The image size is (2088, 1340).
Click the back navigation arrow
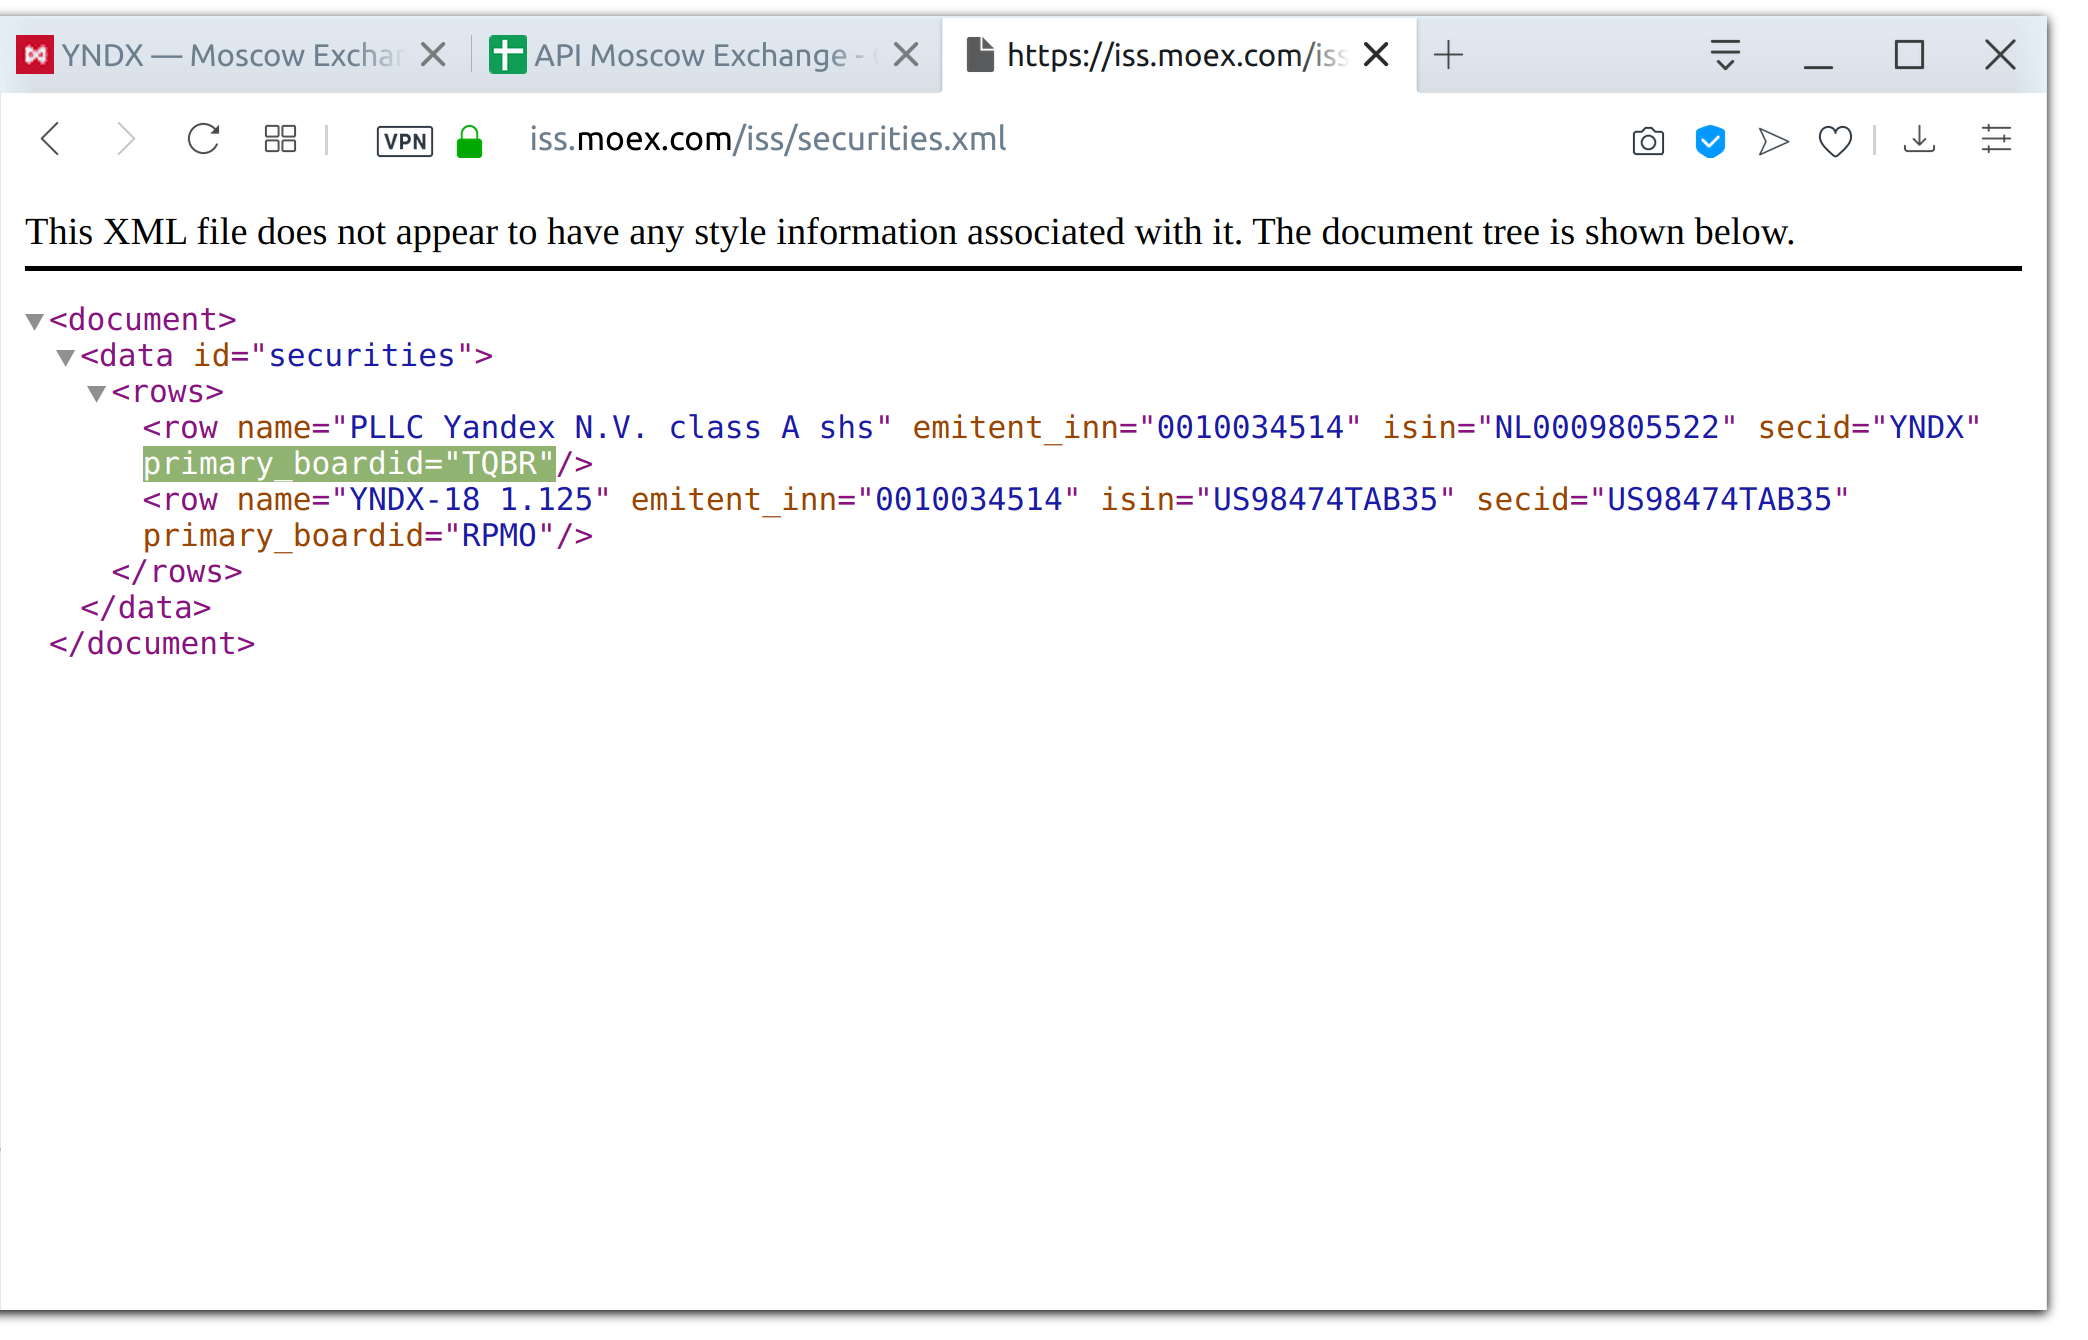[x=51, y=139]
